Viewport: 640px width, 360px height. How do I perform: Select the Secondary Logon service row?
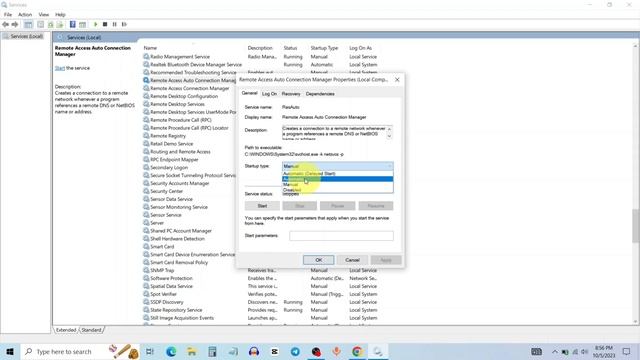click(169, 167)
